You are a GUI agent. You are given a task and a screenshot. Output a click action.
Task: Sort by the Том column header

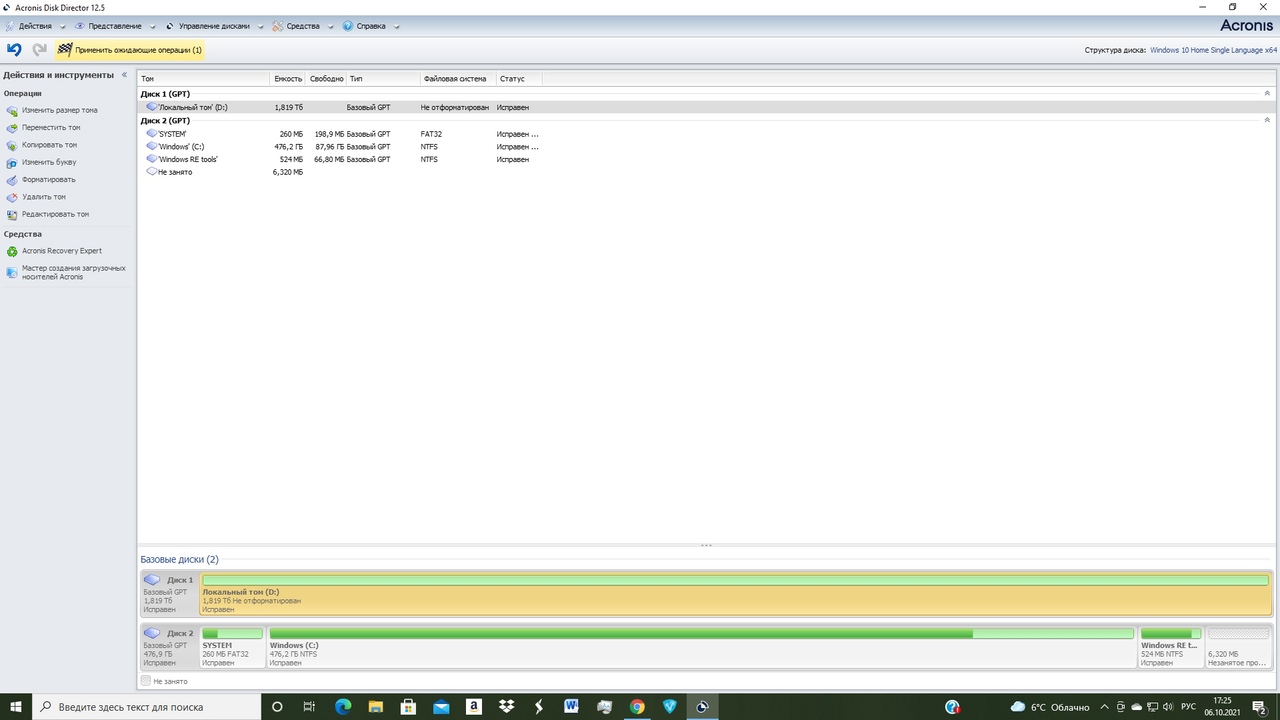(204, 78)
